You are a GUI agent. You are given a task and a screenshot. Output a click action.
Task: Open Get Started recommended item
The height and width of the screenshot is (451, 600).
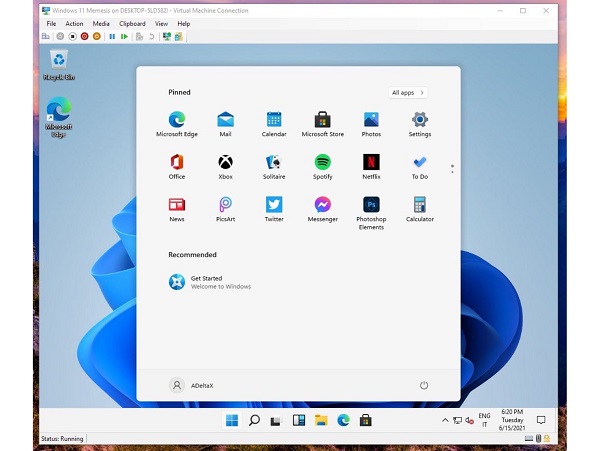210,282
